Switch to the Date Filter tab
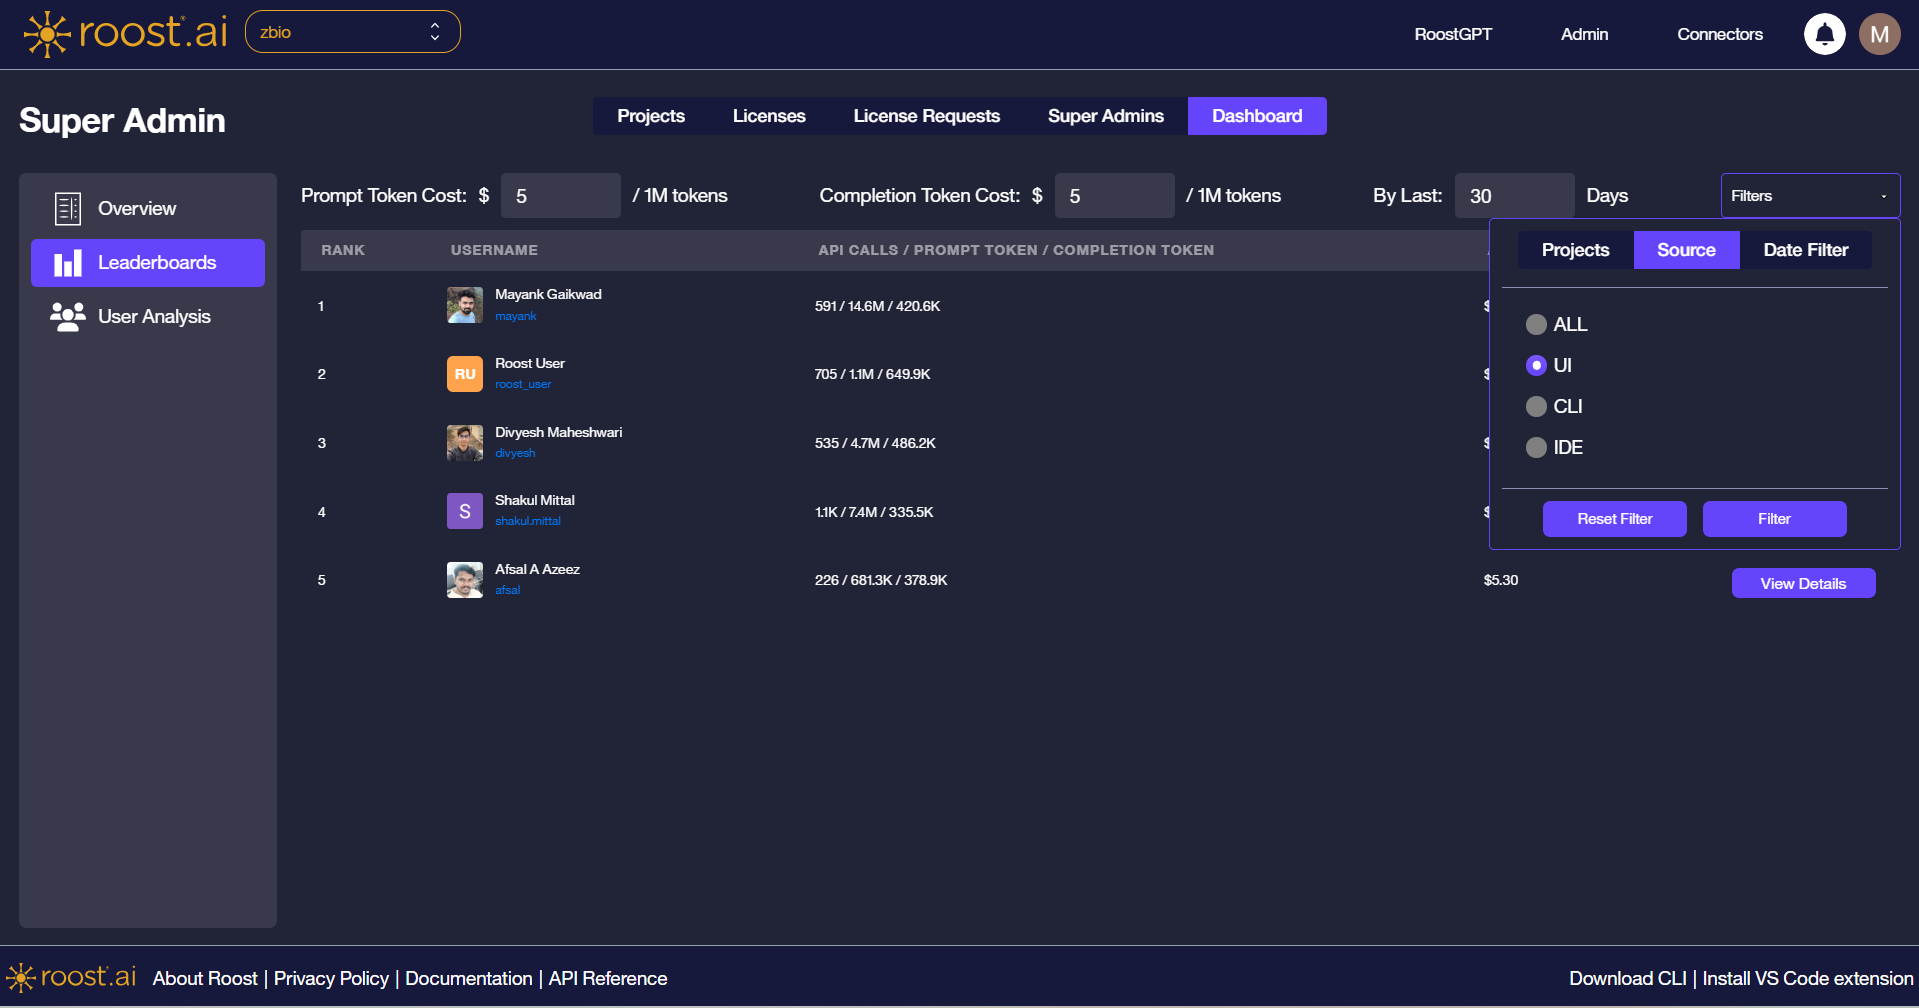1919x1008 pixels. pyautogui.click(x=1806, y=249)
